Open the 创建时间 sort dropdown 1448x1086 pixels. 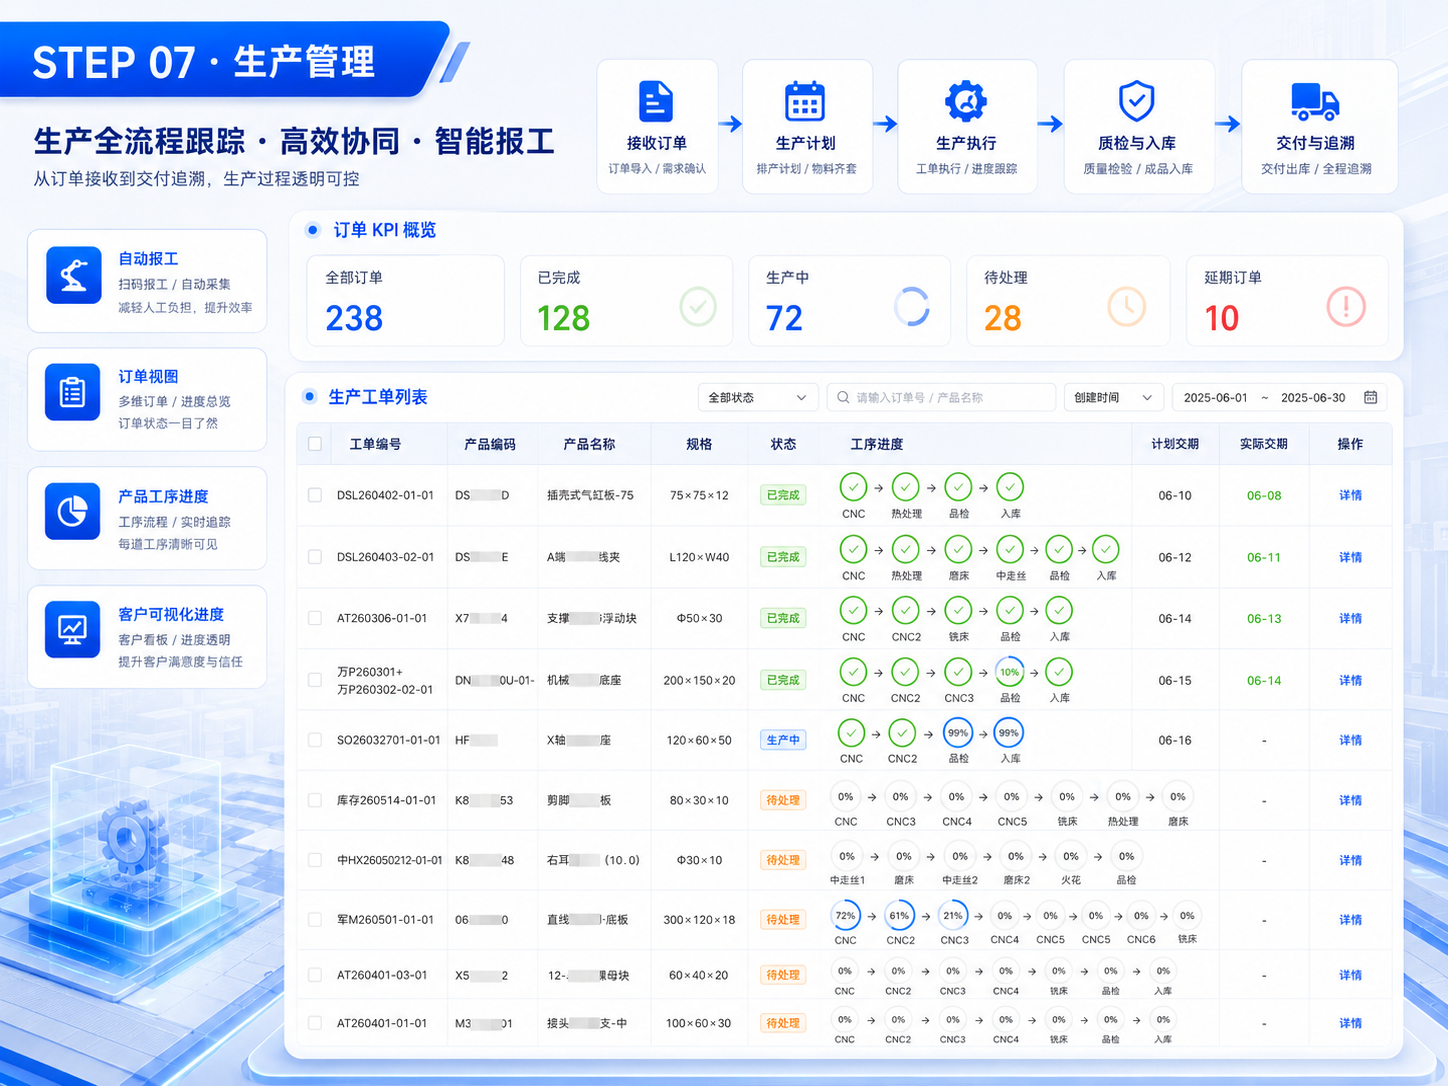(1113, 398)
